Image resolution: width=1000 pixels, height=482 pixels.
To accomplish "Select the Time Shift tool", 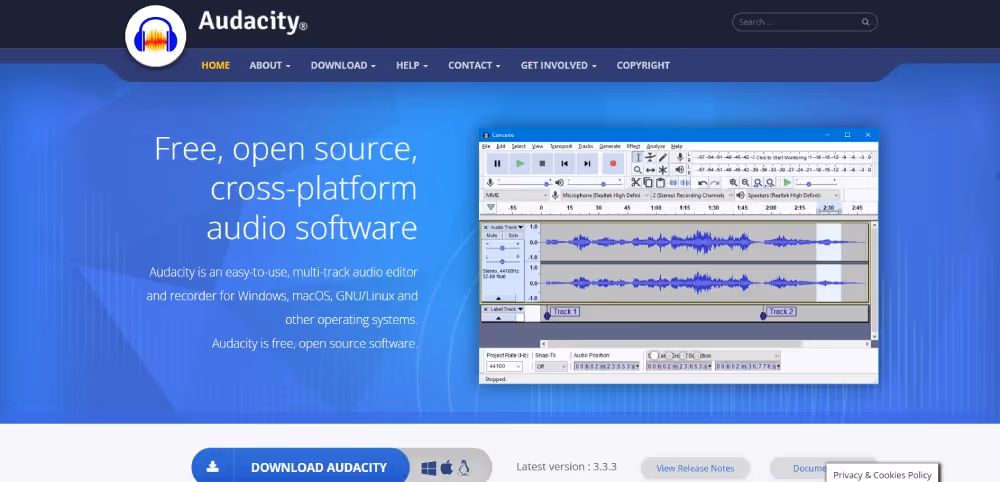I will pyautogui.click(x=650, y=170).
